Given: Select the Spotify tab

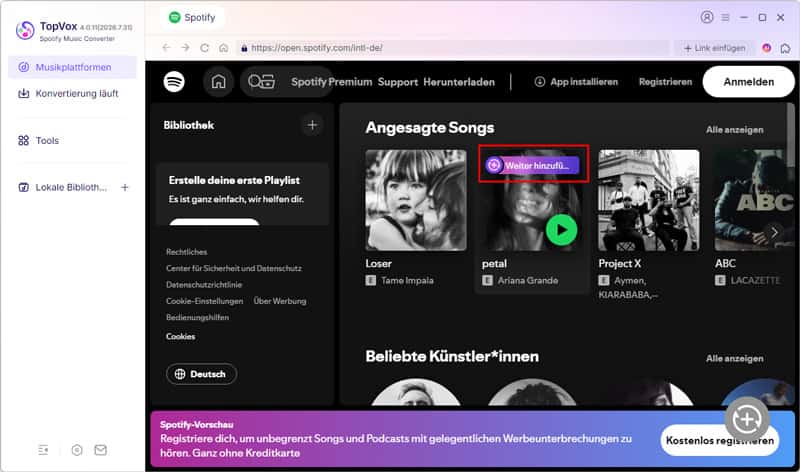Looking at the screenshot, I should pyautogui.click(x=192, y=17).
